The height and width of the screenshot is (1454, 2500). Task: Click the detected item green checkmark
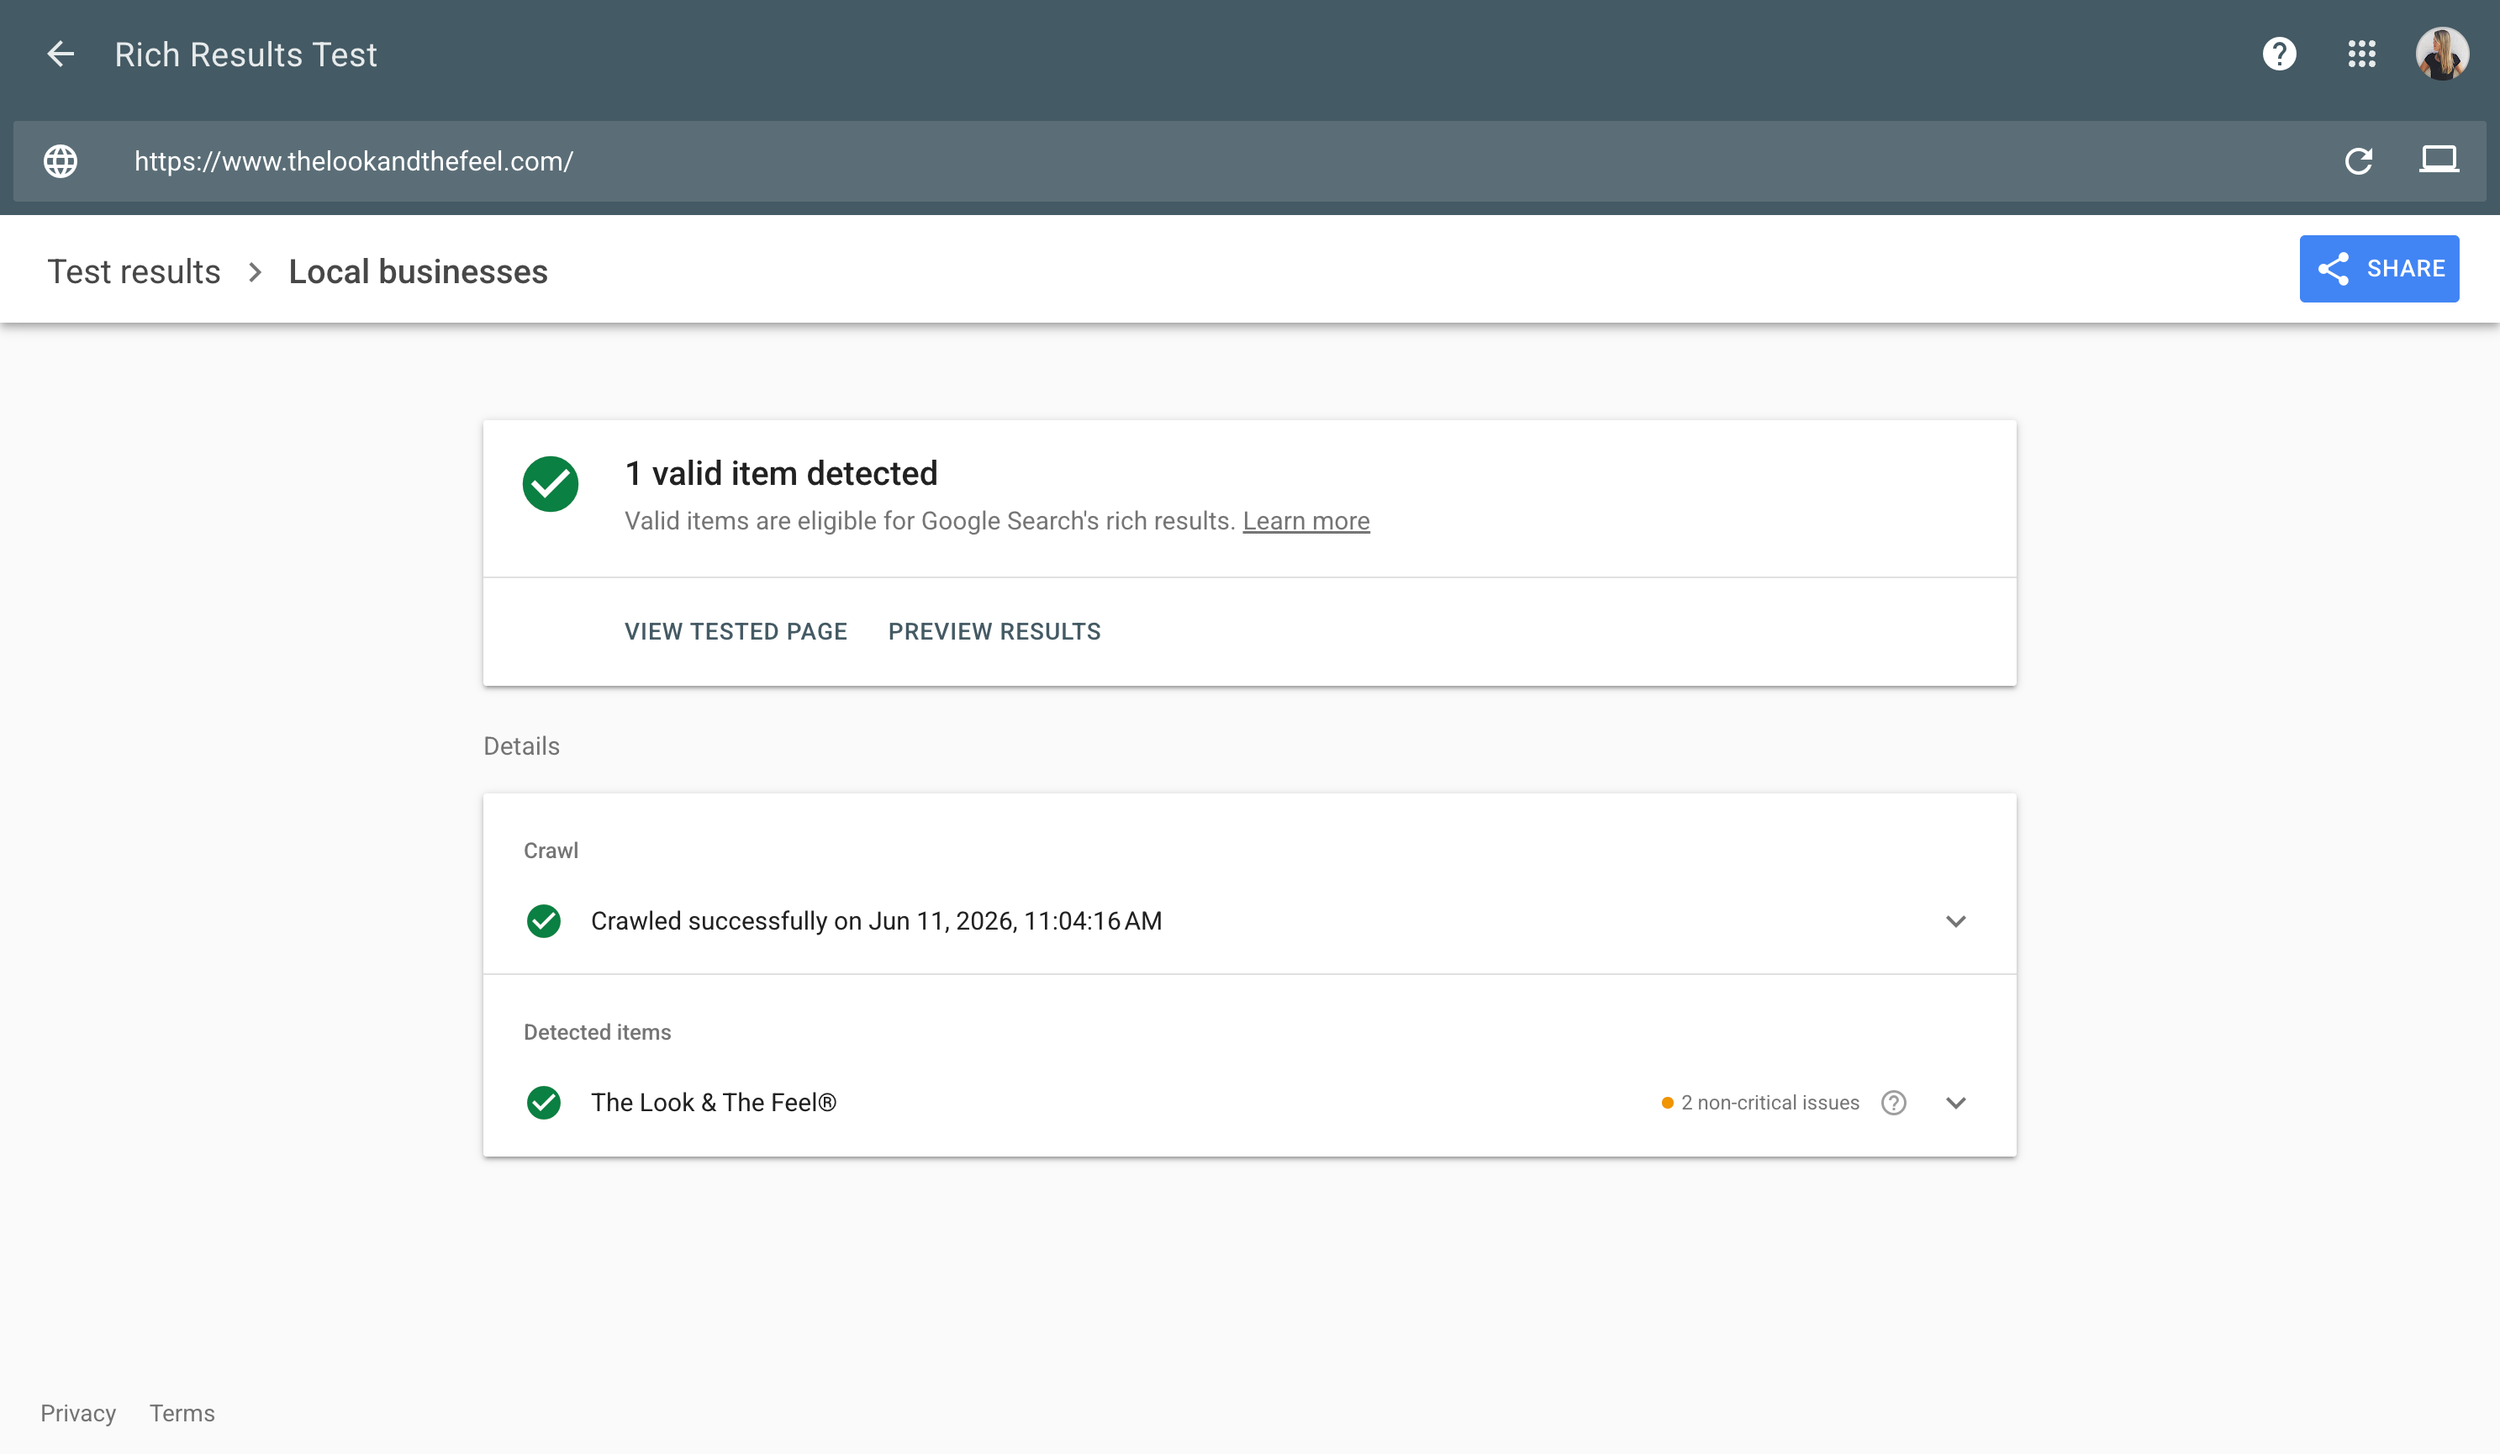[543, 1103]
